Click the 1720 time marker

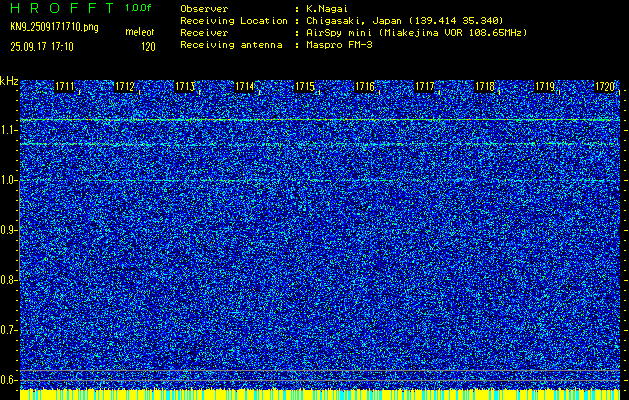605,86
